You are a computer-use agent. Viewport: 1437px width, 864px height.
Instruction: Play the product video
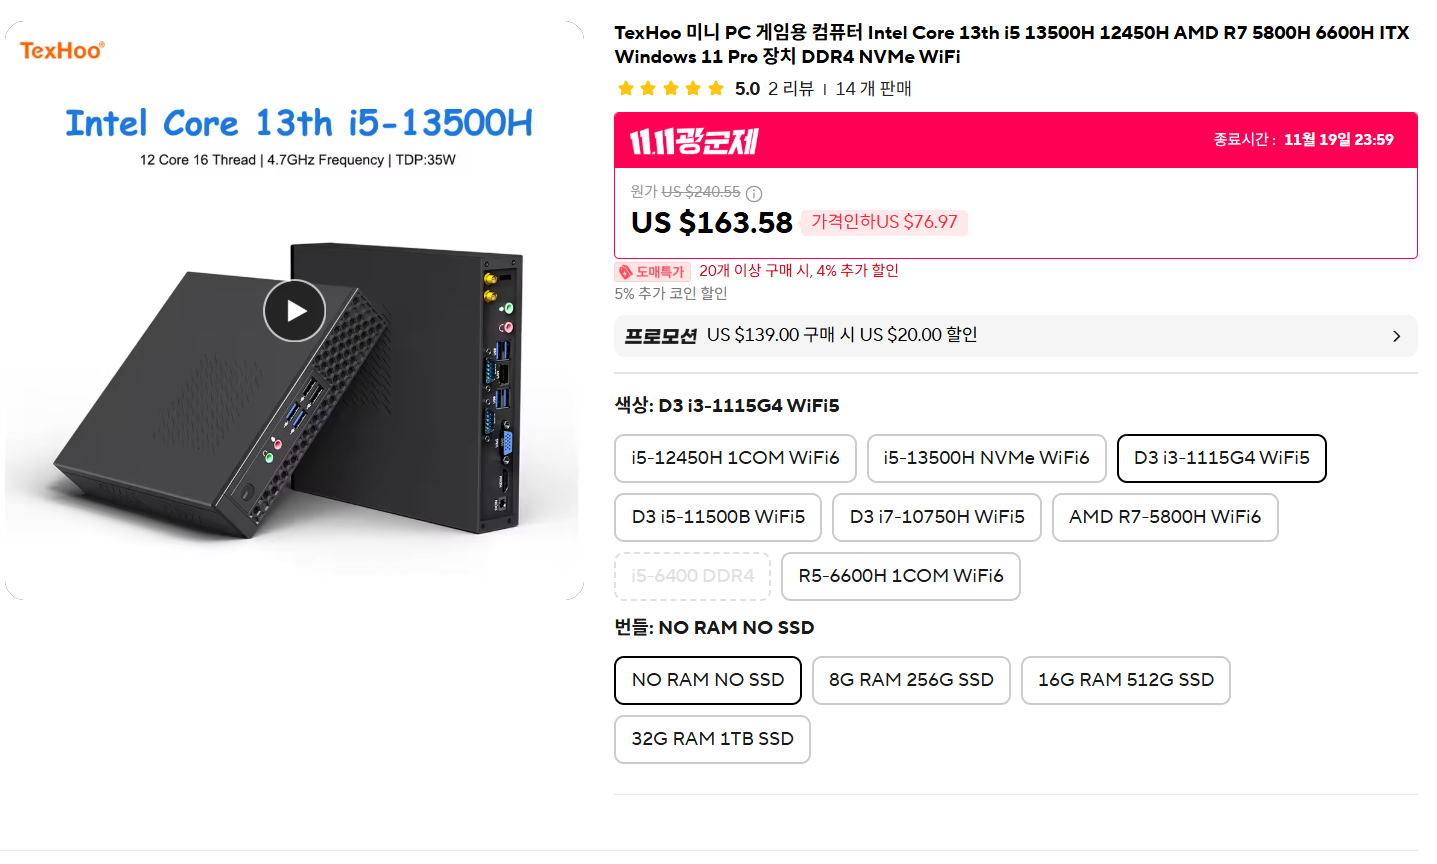point(294,311)
